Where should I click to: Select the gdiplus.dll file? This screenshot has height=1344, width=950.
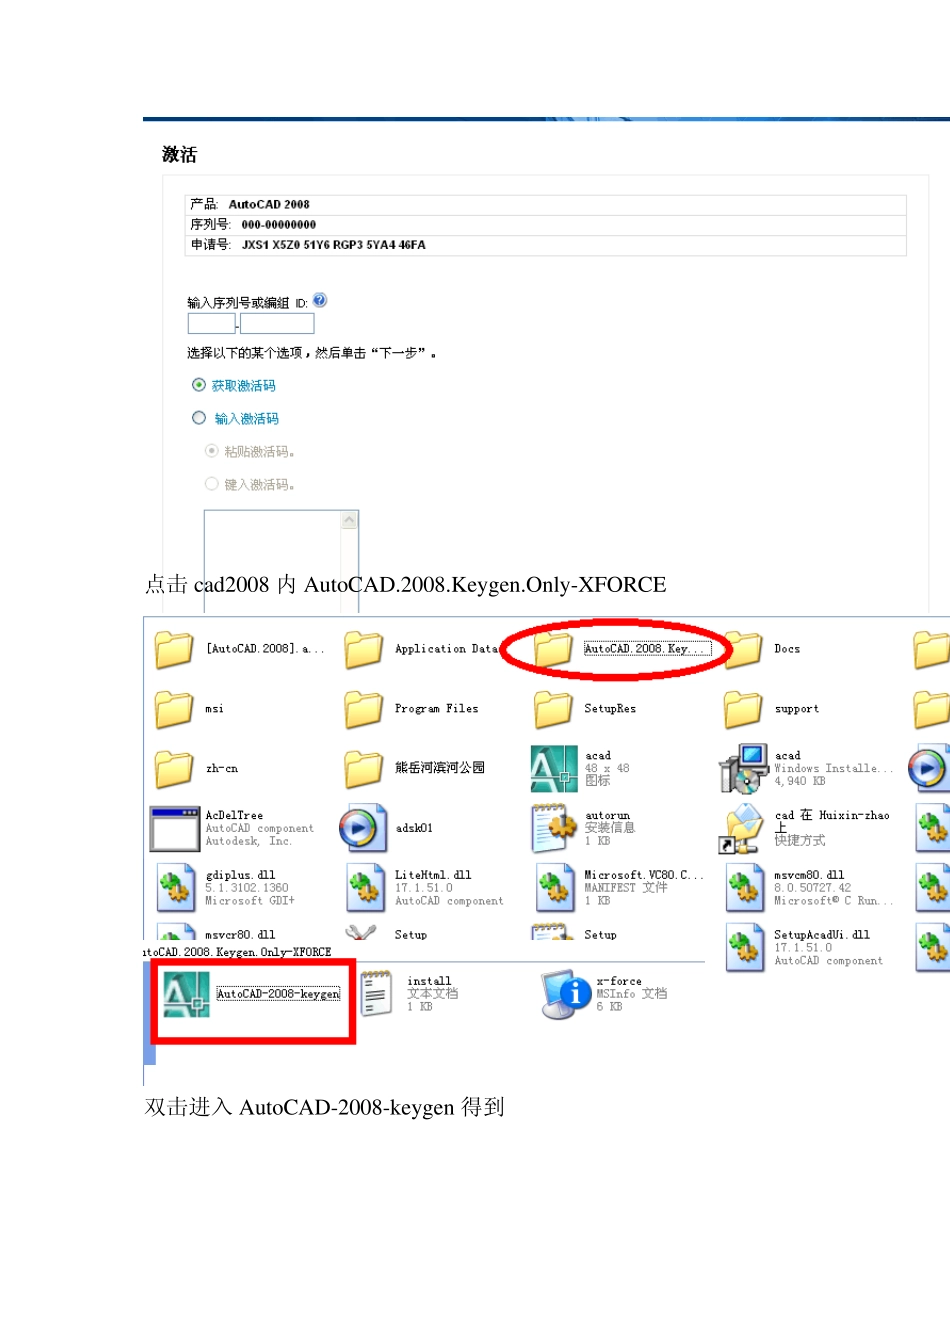click(x=225, y=888)
